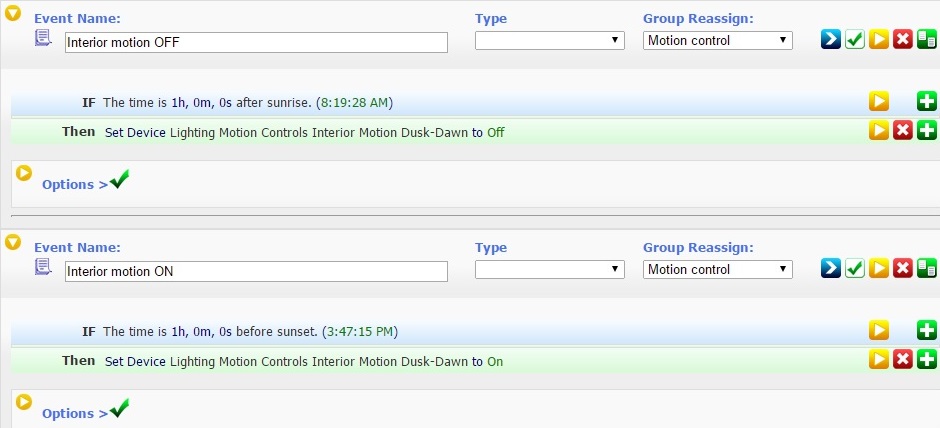940x428 pixels.
Task: Toggle enabled checkmark for Interior motion OFF
Action: pyautogui.click(x=854, y=40)
